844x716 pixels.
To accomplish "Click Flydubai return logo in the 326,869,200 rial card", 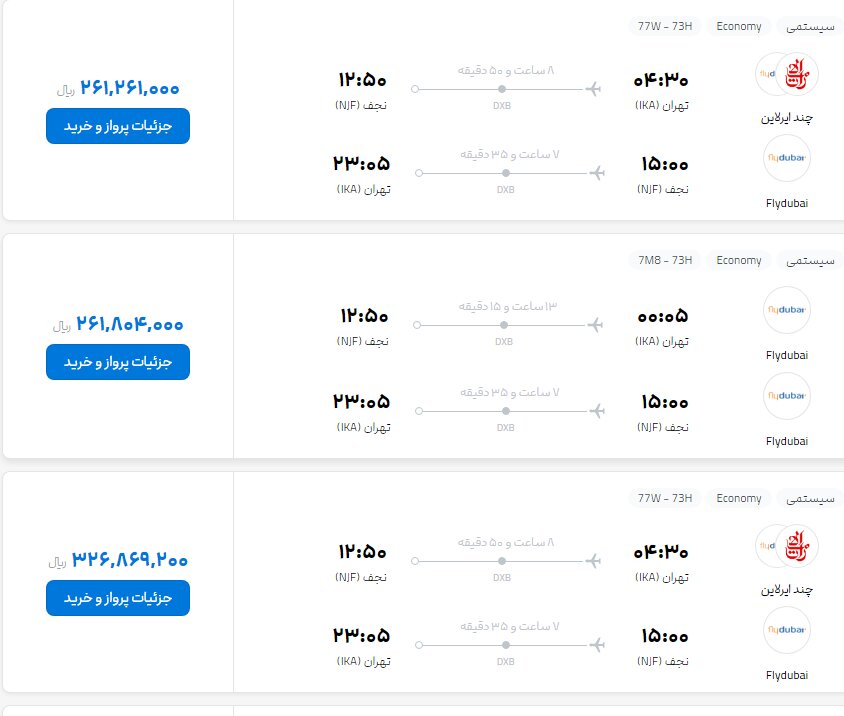I will click(x=786, y=631).
